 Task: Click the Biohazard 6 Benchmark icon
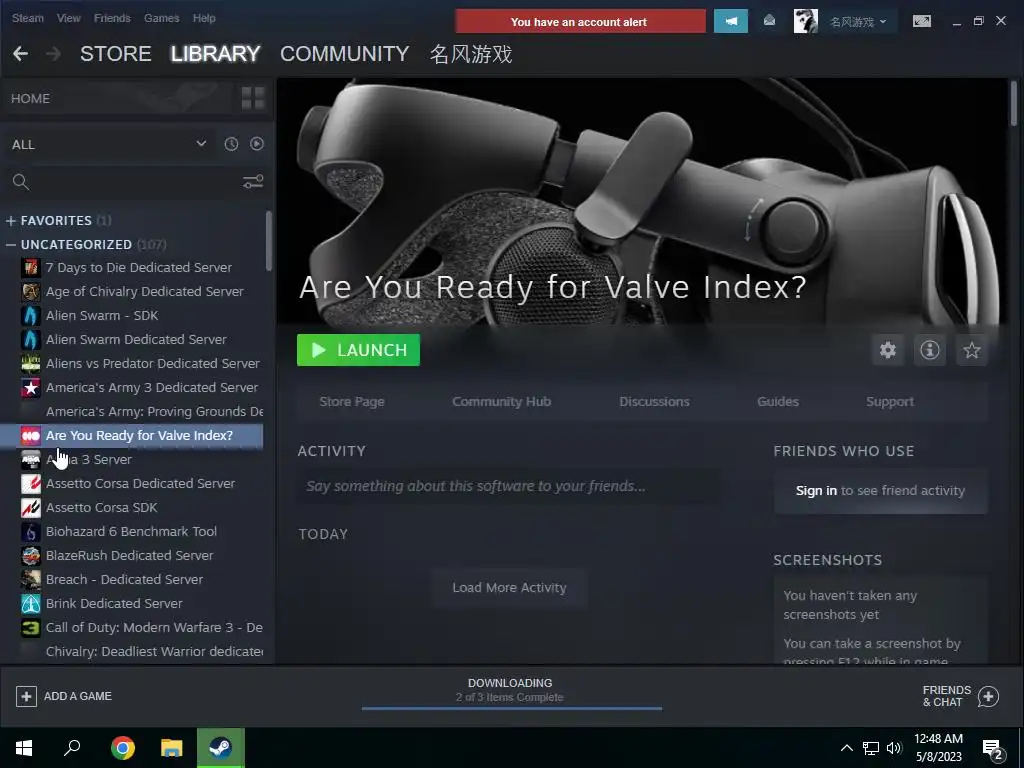(x=31, y=532)
